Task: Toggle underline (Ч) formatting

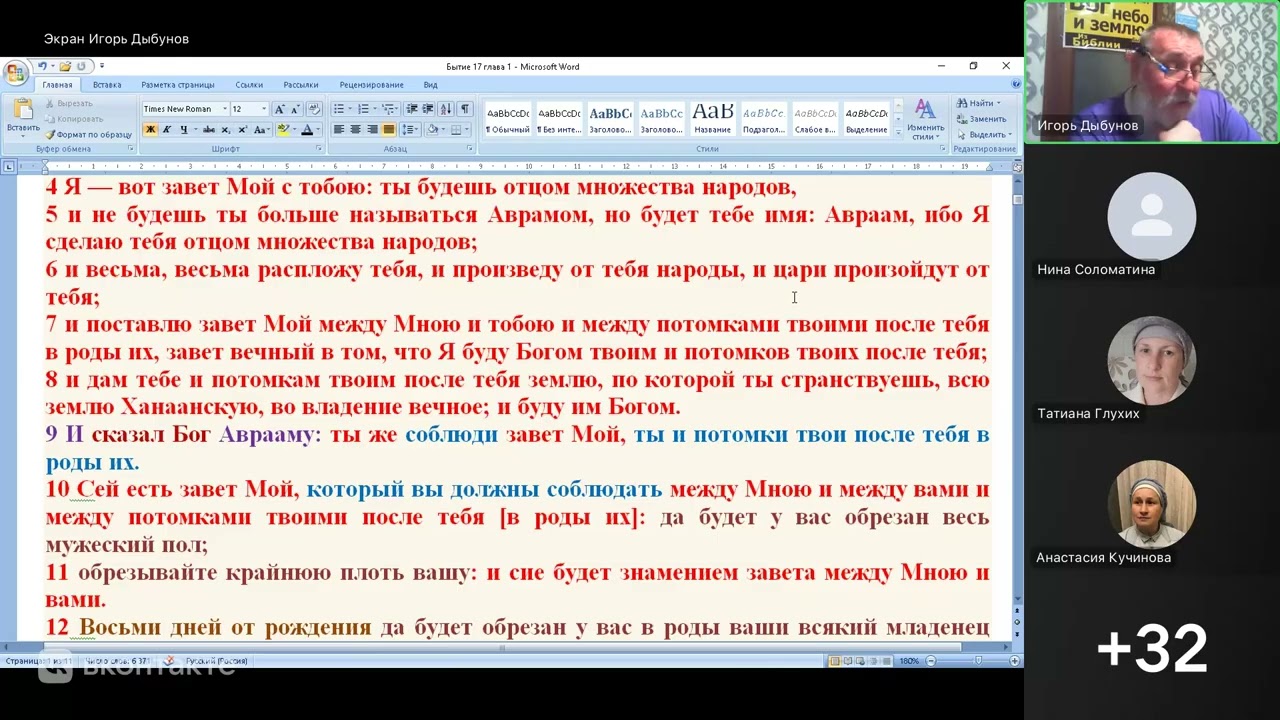Action: coord(182,130)
